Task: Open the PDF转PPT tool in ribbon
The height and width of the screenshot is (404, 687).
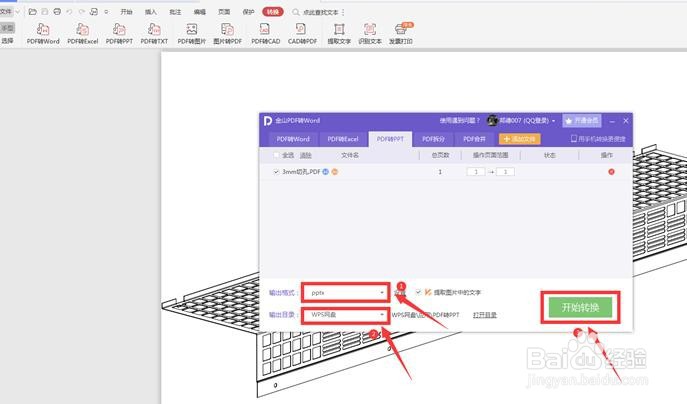Action: coord(119,34)
